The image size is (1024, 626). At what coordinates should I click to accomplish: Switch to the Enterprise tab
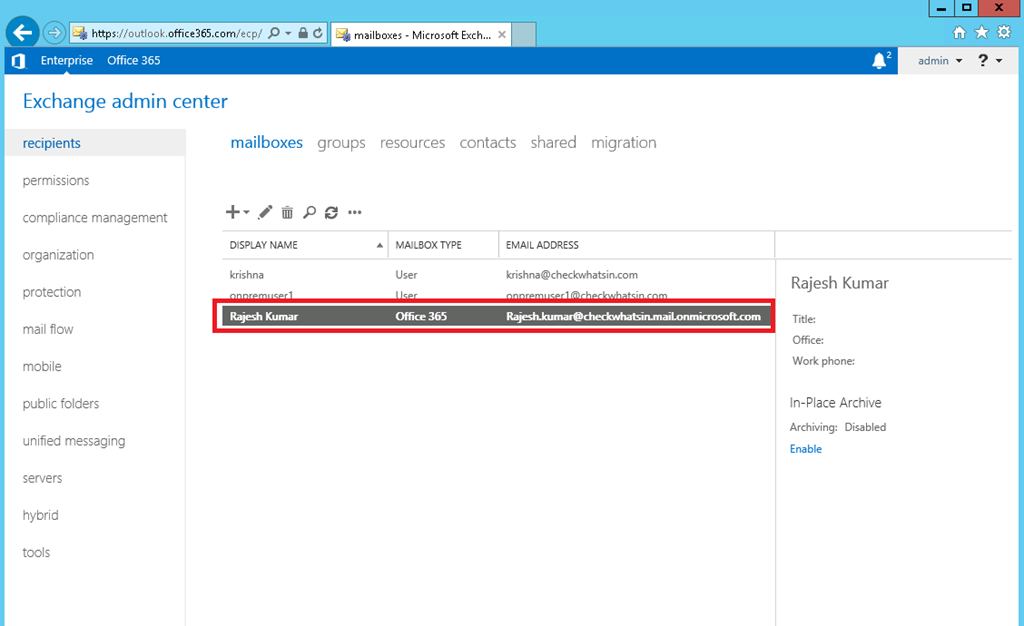[x=67, y=61]
